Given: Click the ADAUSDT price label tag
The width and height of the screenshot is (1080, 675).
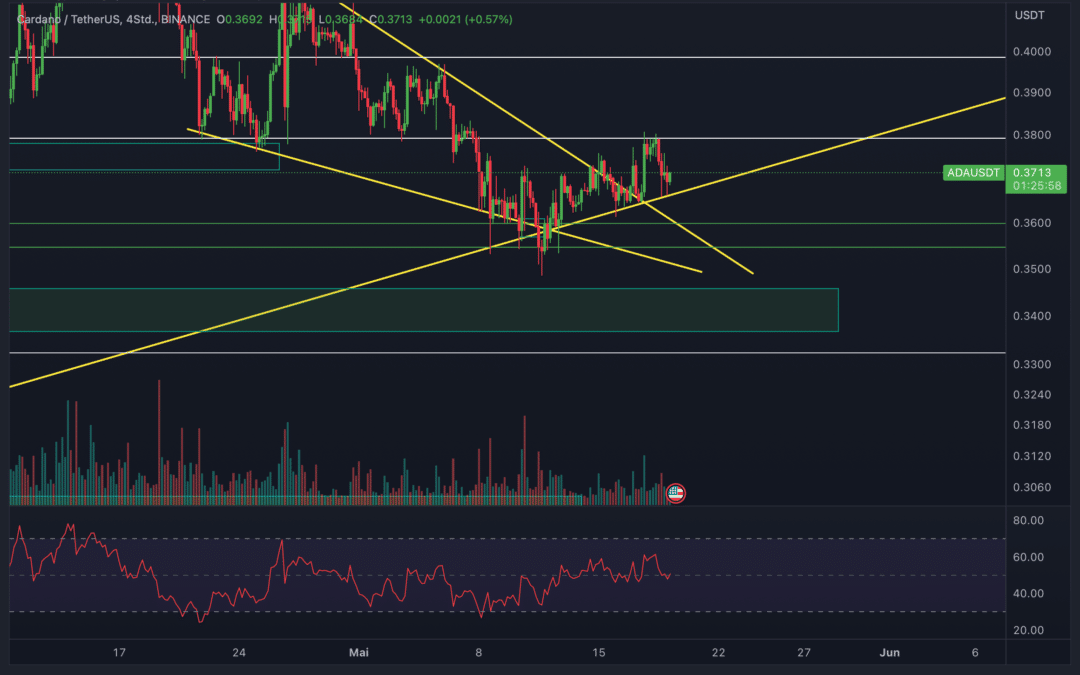Looking at the screenshot, I should pos(973,173).
